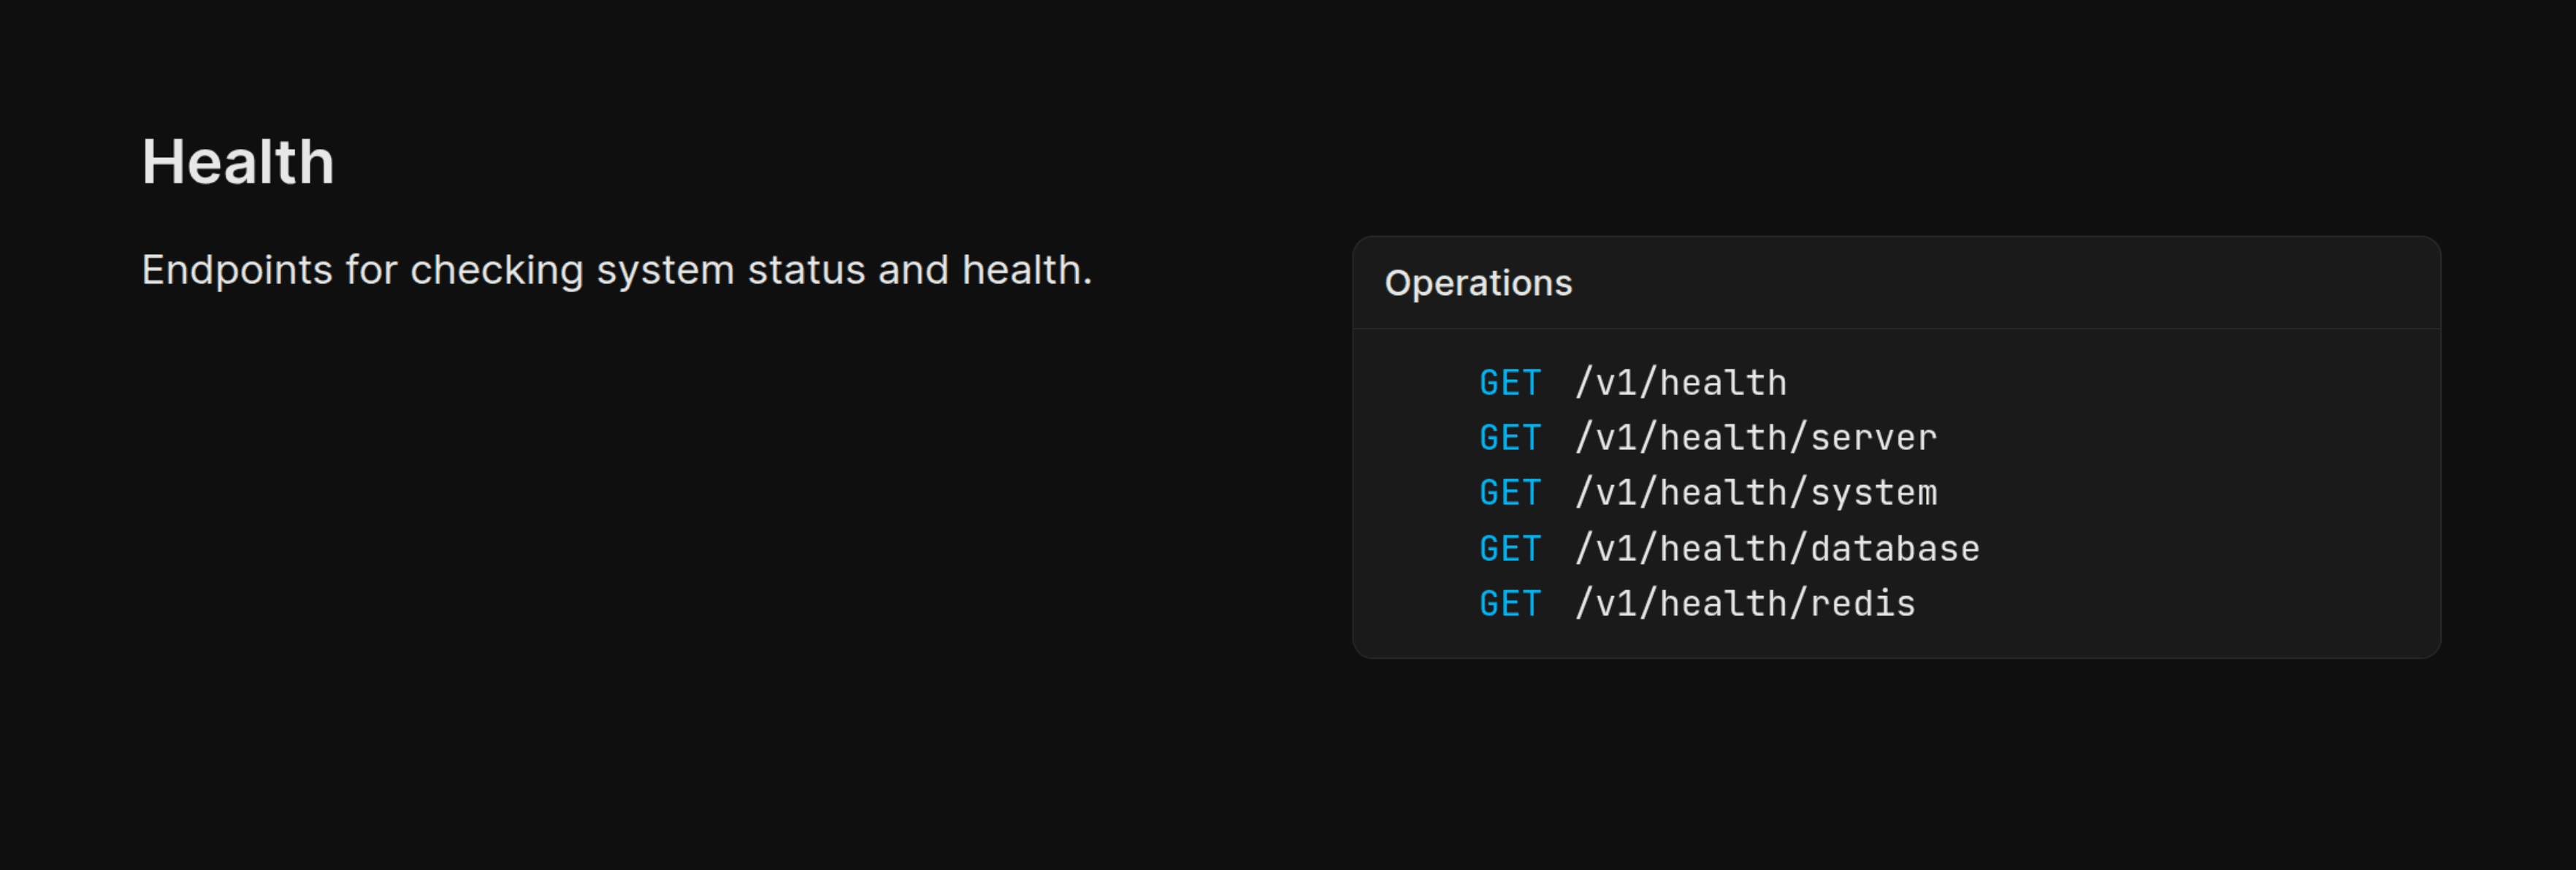Click the final word "health." in the description
This screenshot has width=2576, height=870.
pyautogui.click(x=1027, y=270)
